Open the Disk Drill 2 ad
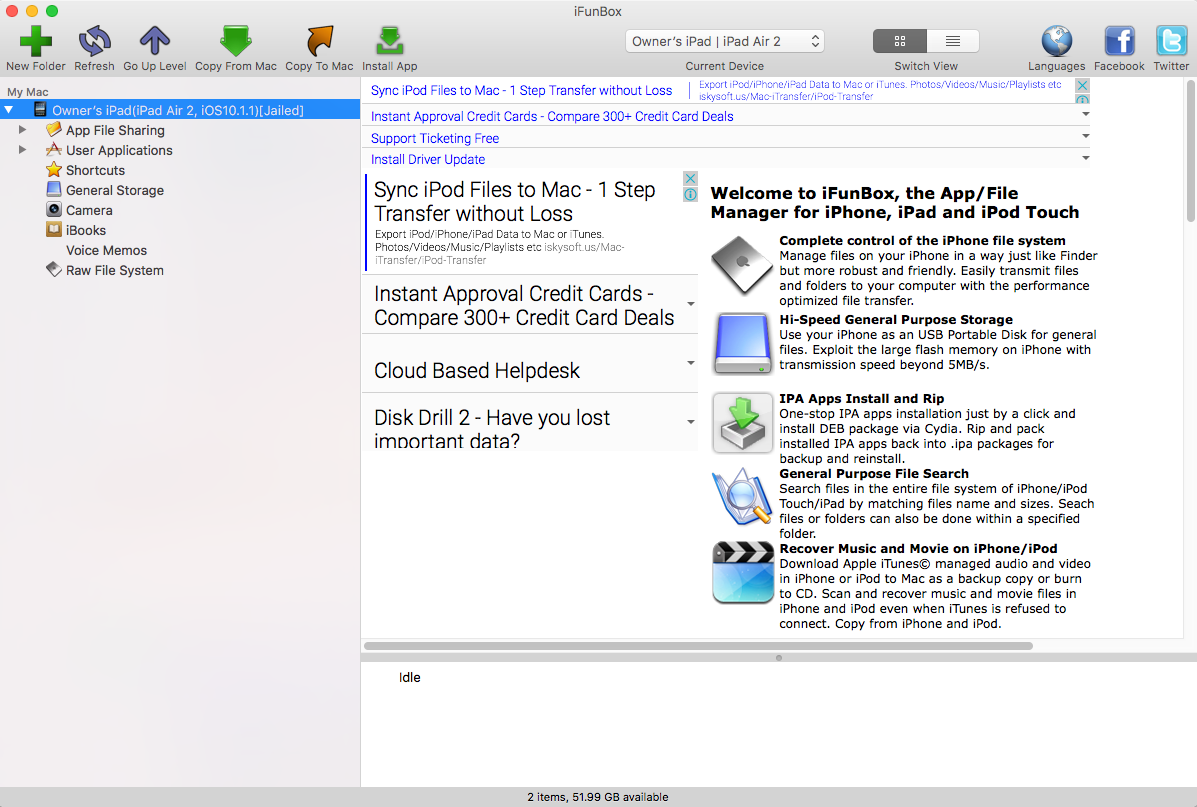 pyautogui.click(x=492, y=428)
